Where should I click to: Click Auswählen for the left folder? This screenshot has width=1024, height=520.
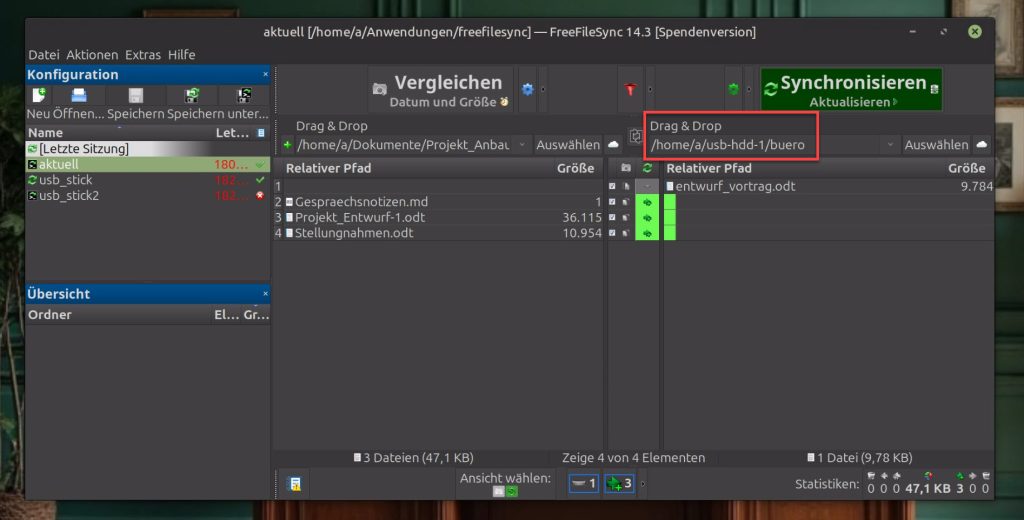pos(568,144)
